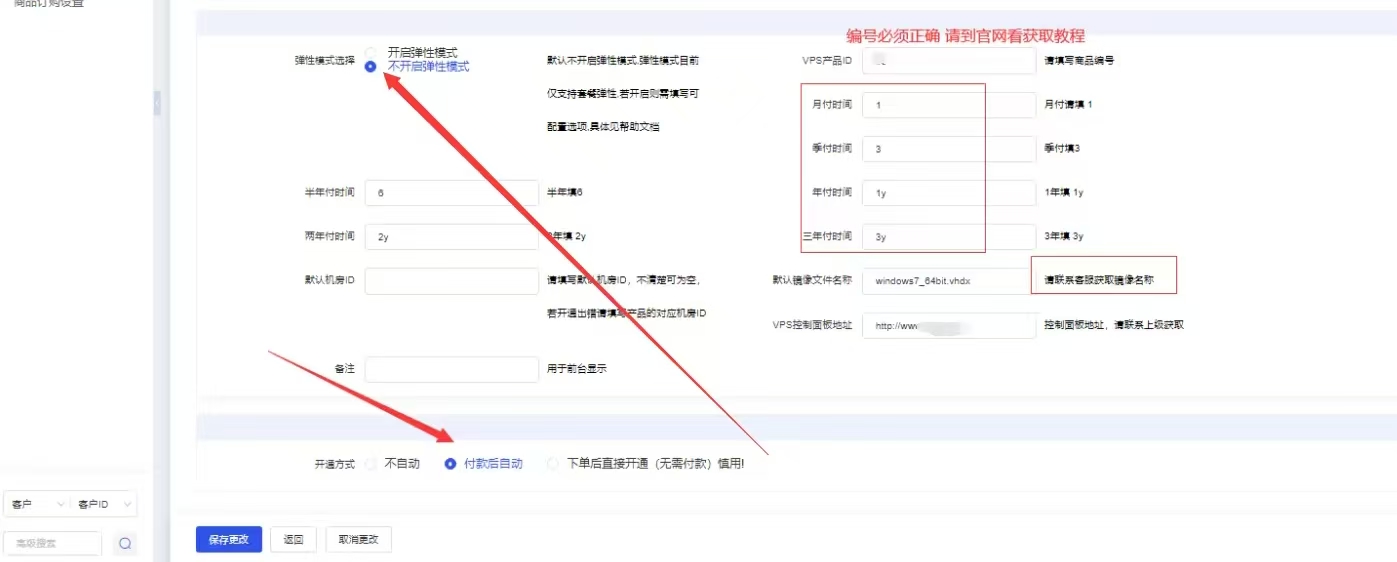Click the 月付请填 1 hint text
The width and height of the screenshot is (1397, 562).
coord(1068,105)
